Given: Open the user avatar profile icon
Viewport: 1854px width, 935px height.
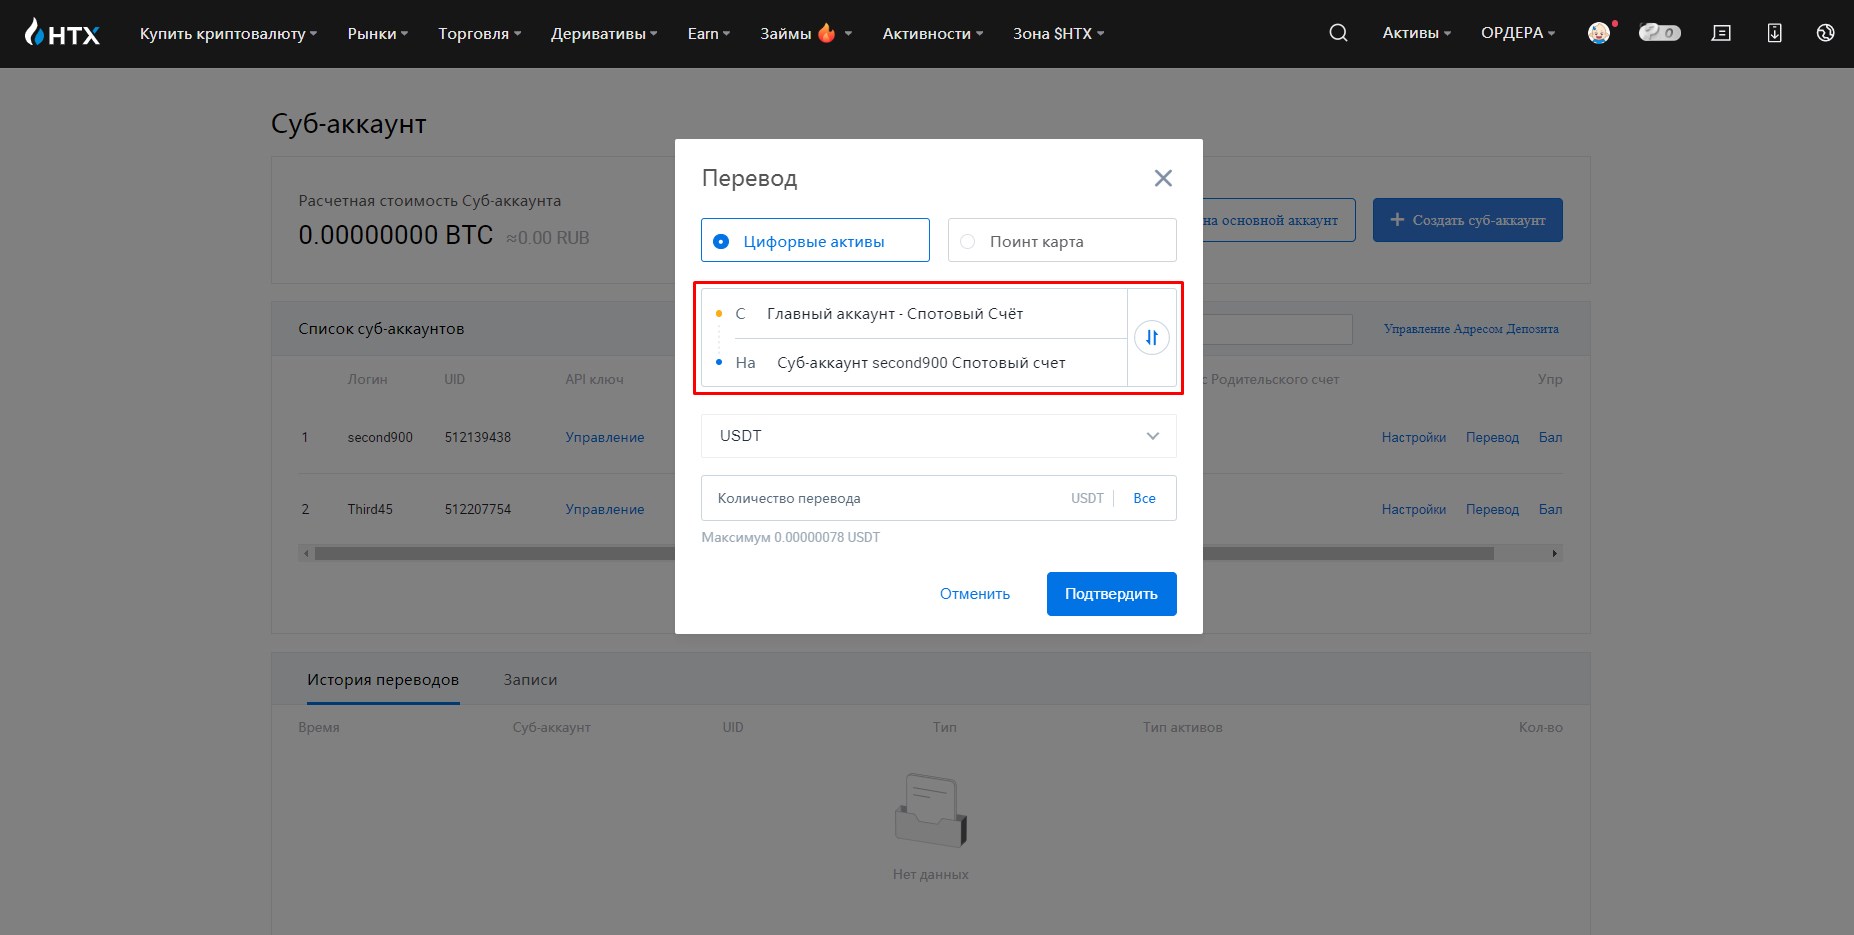Looking at the screenshot, I should pyautogui.click(x=1599, y=33).
